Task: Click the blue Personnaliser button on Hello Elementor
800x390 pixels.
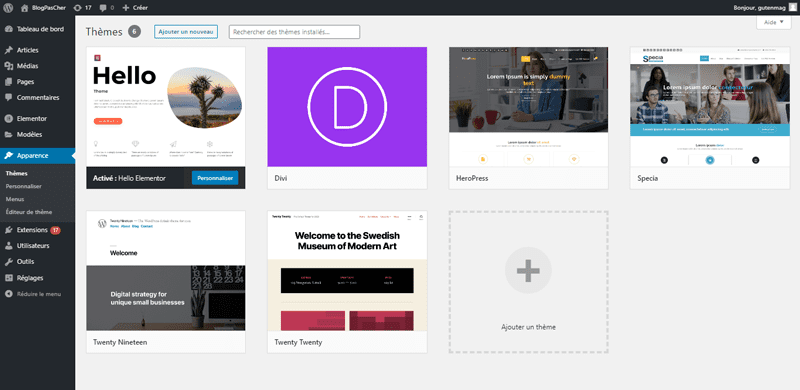Action: point(215,178)
